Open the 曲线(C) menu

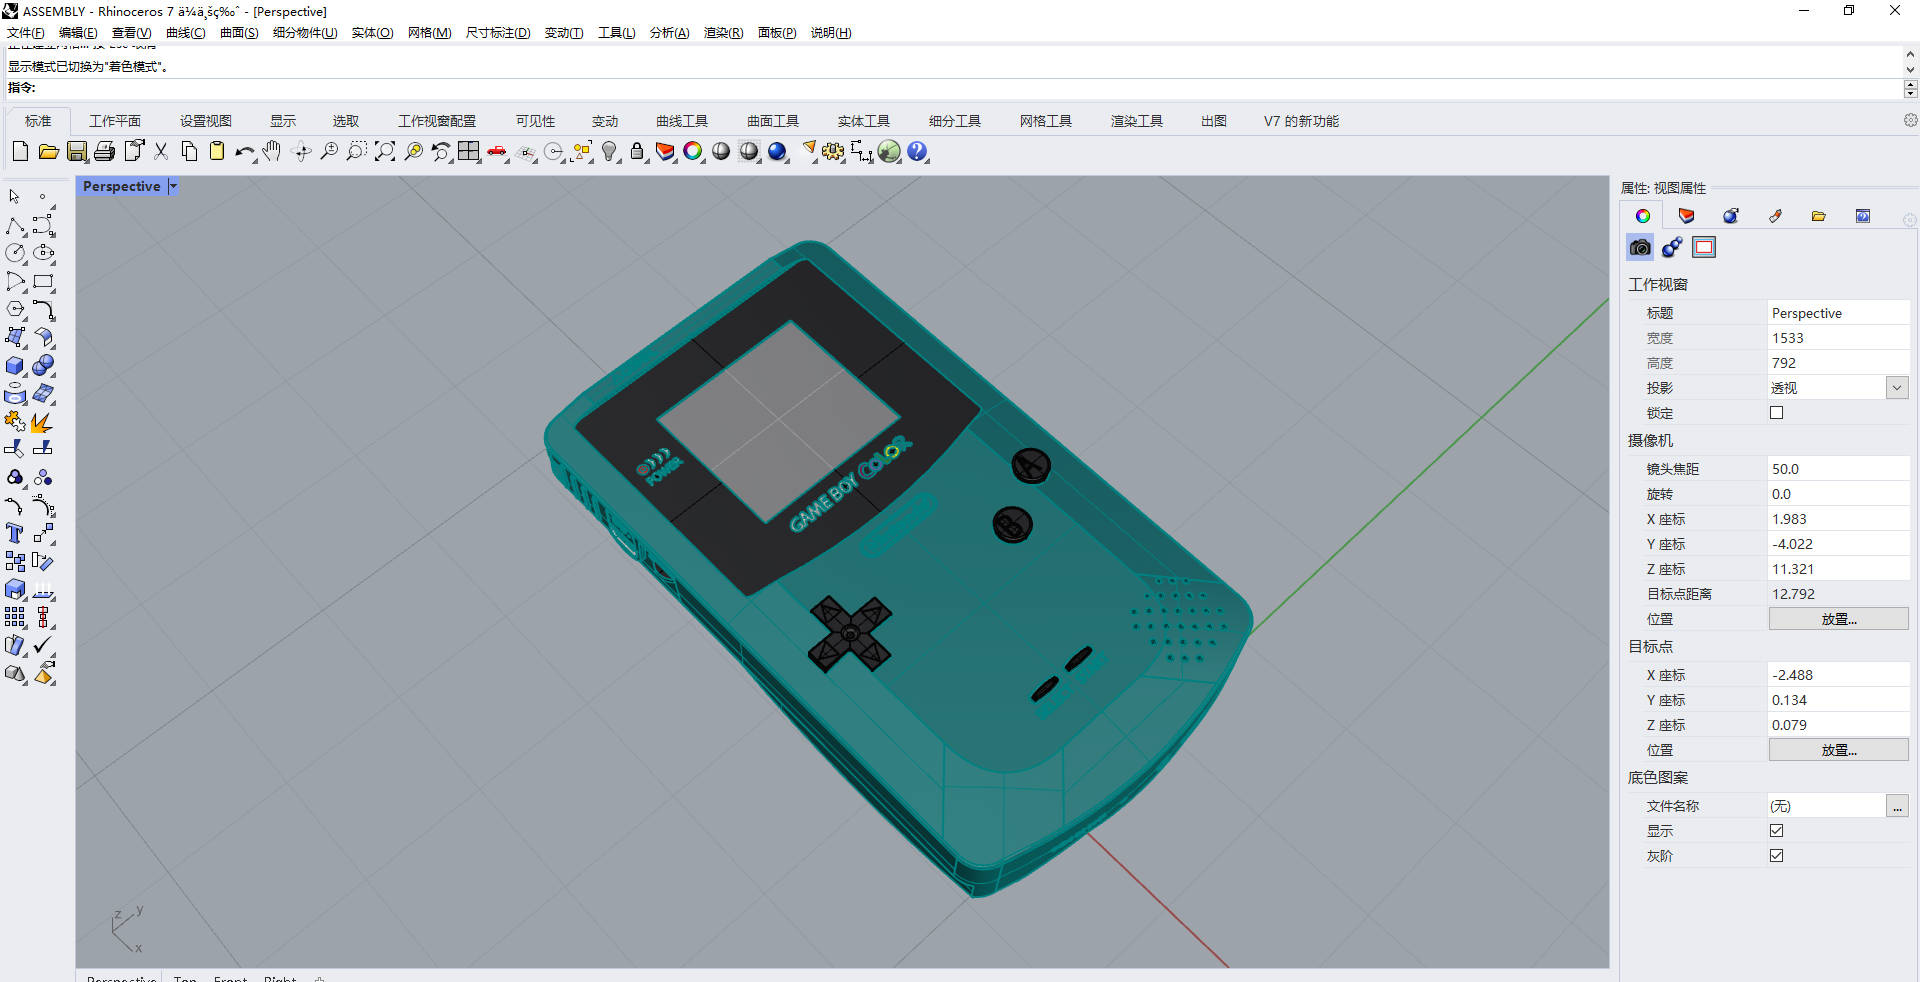coord(185,33)
